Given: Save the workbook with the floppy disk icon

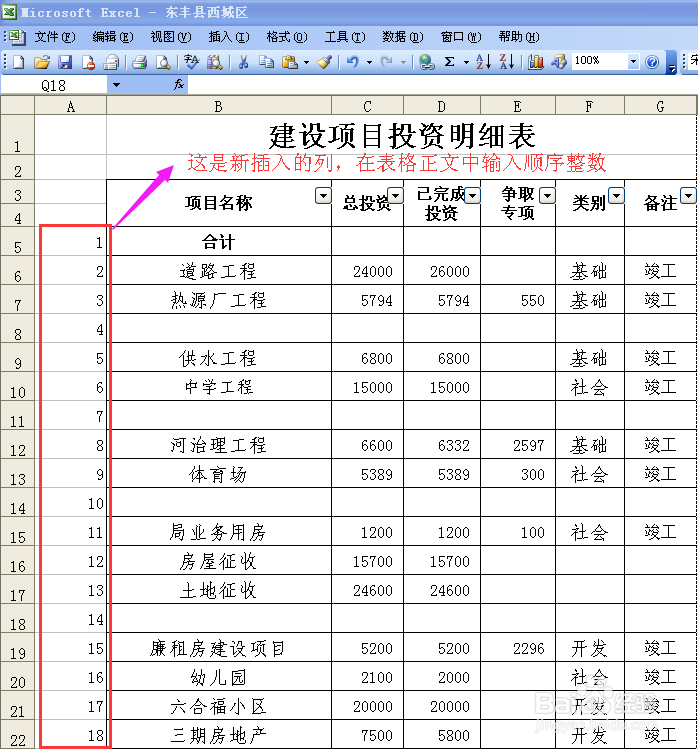Looking at the screenshot, I should (x=65, y=62).
